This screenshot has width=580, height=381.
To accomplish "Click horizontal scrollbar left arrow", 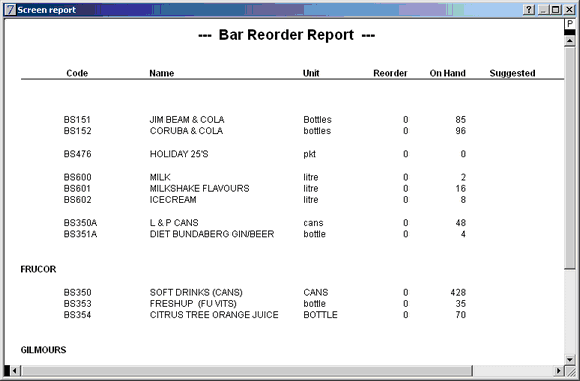I will pos(15,370).
